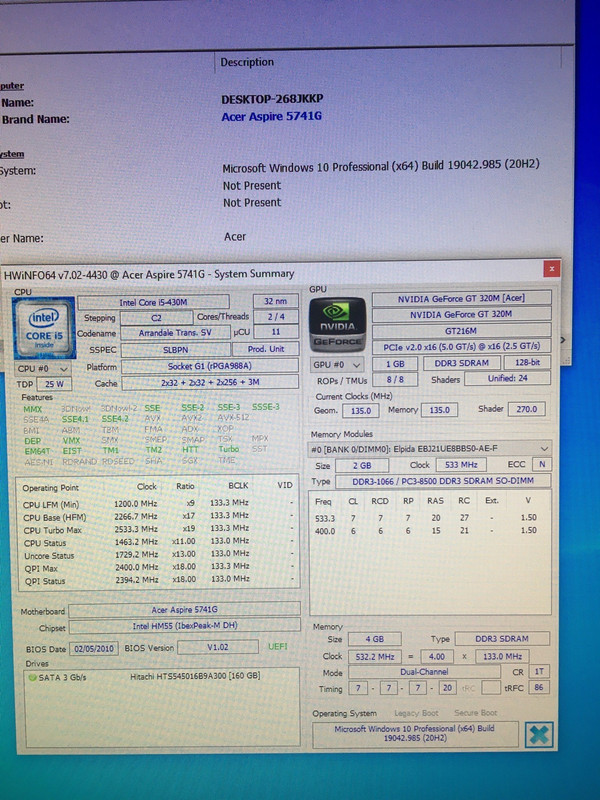
Task: Click the CPU LFM (Min) operating point row
Action: (158, 504)
